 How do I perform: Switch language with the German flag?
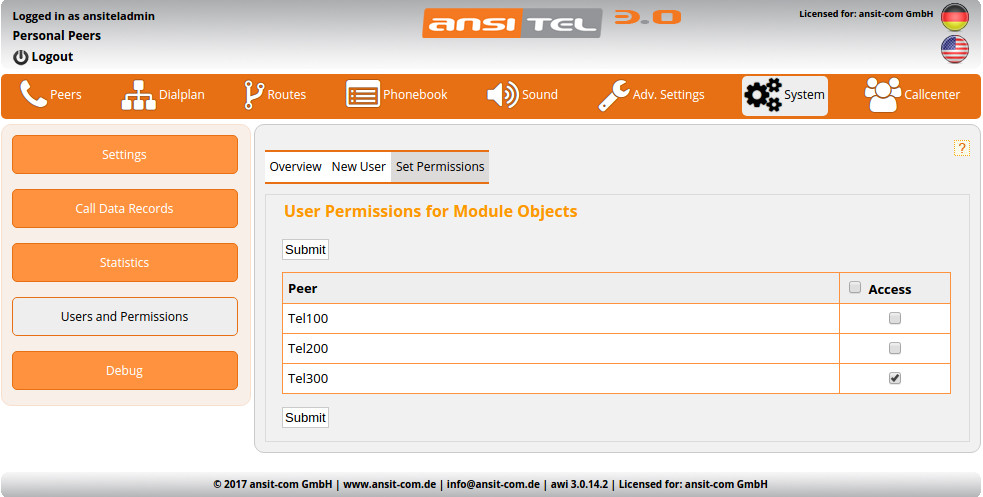pos(955,18)
